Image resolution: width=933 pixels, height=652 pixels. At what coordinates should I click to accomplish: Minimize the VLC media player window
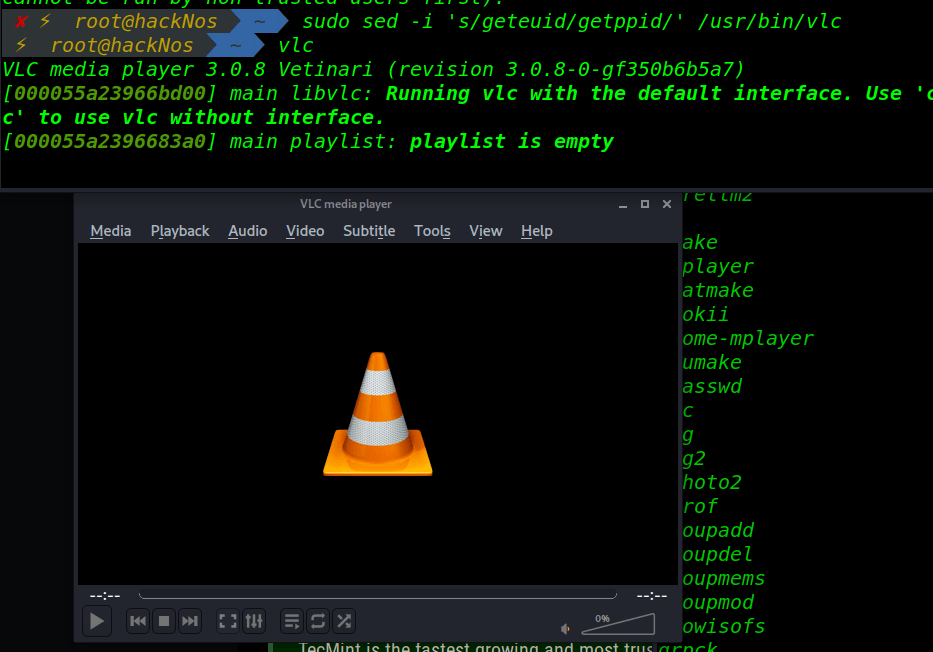(x=623, y=205)
